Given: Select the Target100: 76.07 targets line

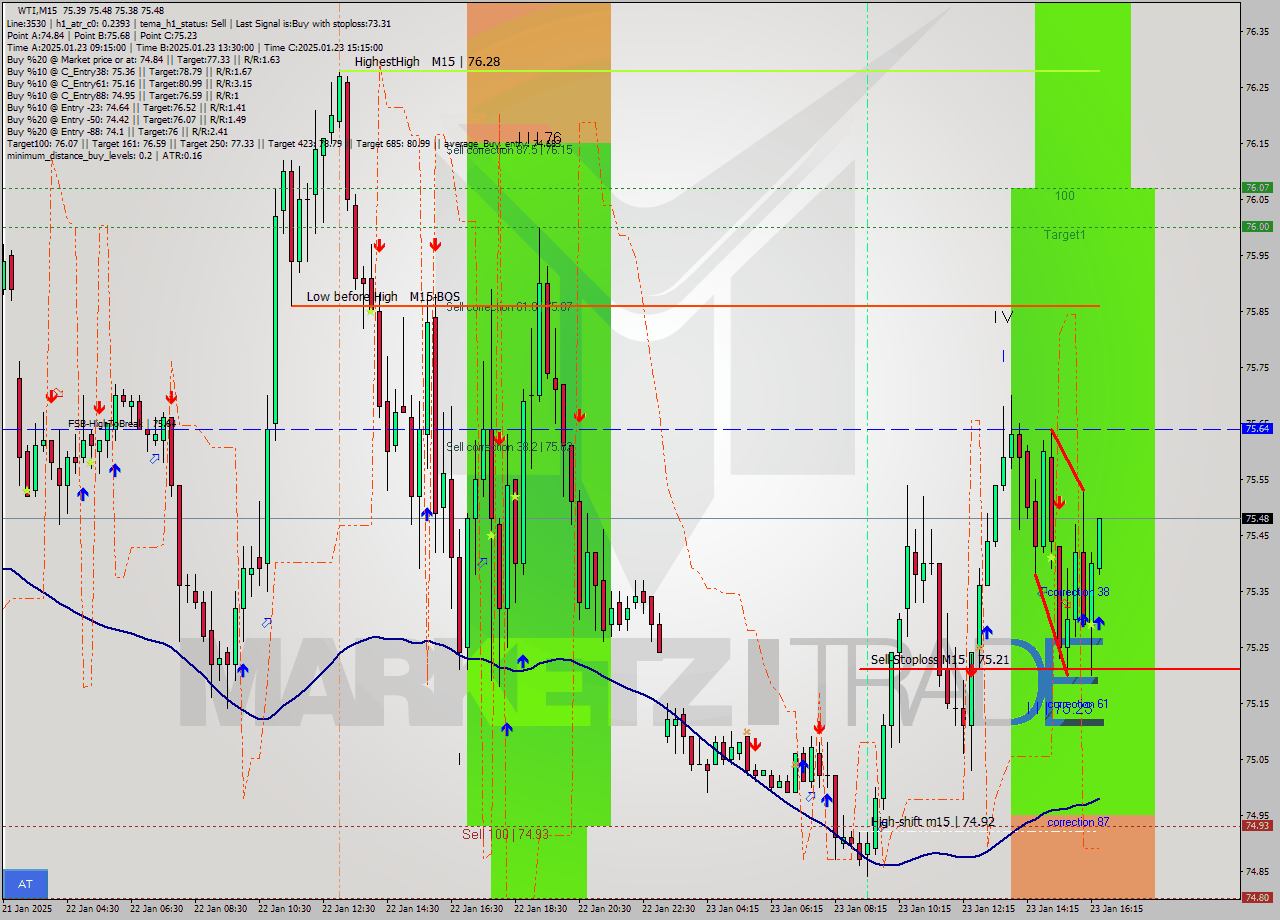Looking at the screenshot, I should (x=284, y=143).
